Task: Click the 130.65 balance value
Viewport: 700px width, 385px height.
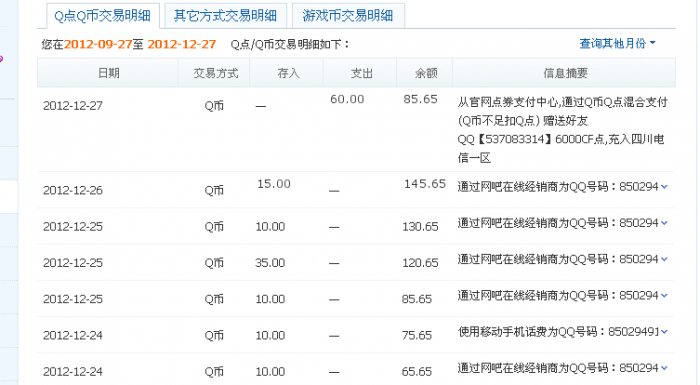Action: pyautogui.click(x=420, y=226)
